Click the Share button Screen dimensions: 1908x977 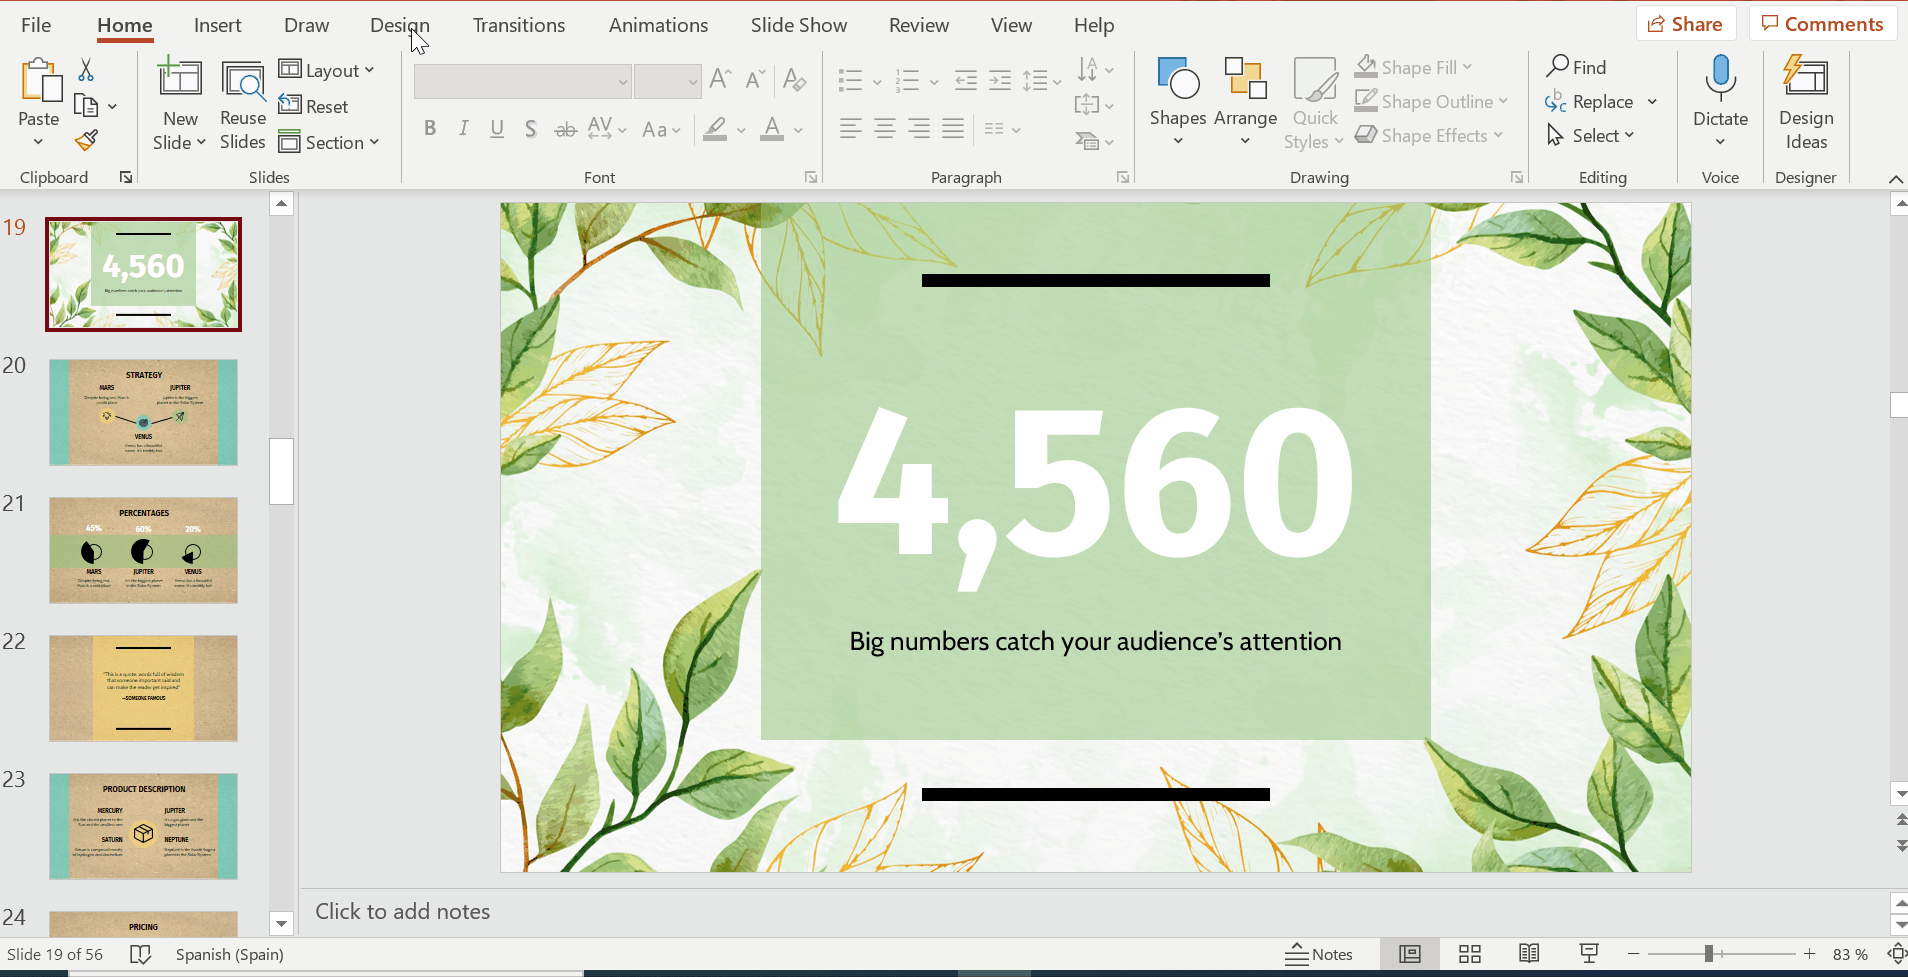click(1685, 24)
